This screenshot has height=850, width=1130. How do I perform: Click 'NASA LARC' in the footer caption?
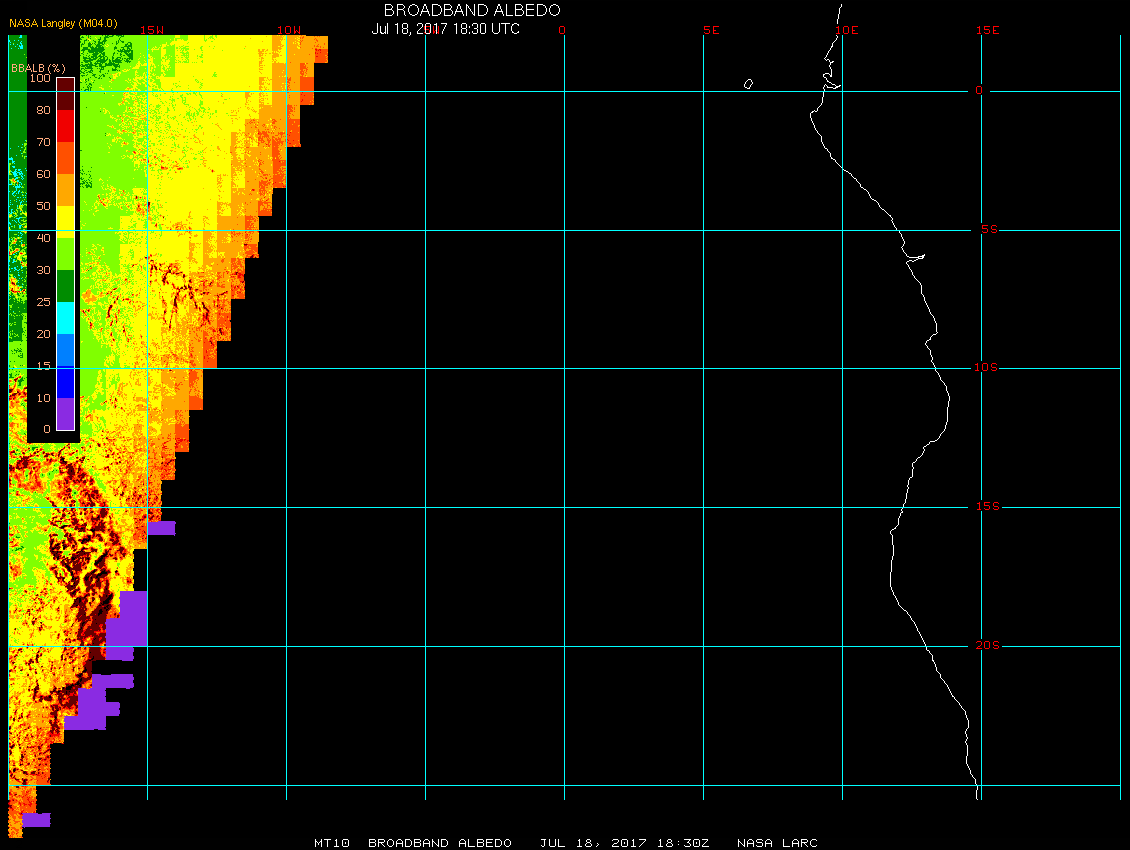[777, 843]
